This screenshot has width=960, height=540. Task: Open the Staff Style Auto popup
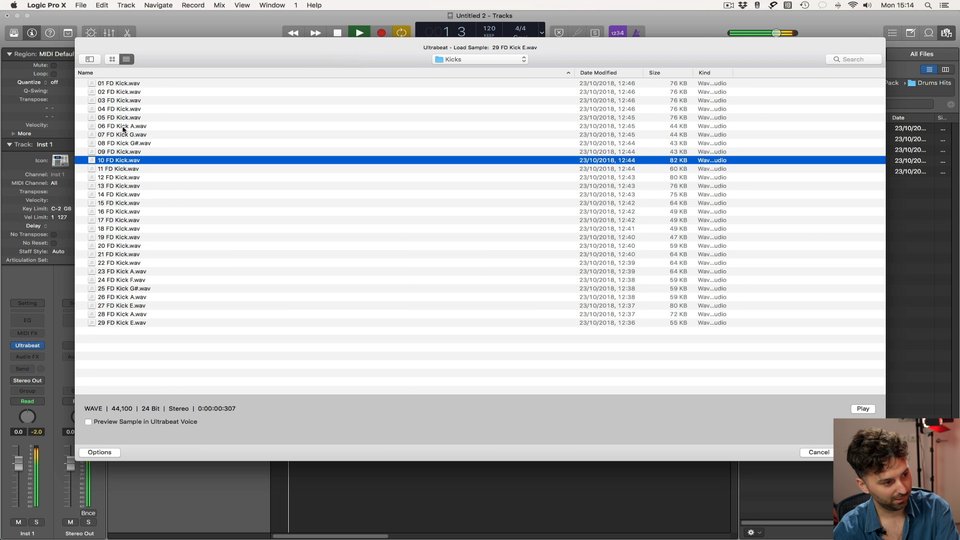point(58,252)
